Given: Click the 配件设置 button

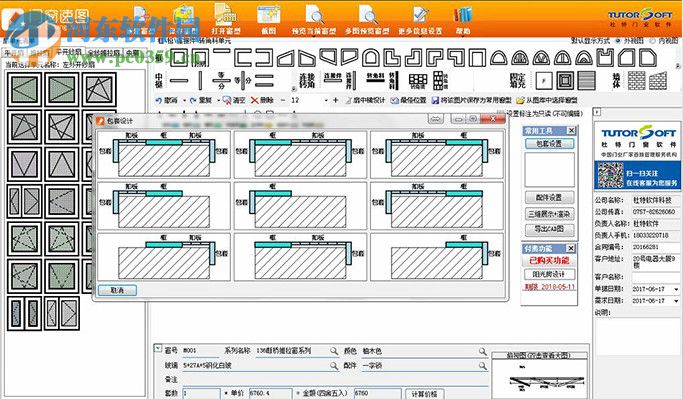Looking at the screenshot, I should coord(549,198).
